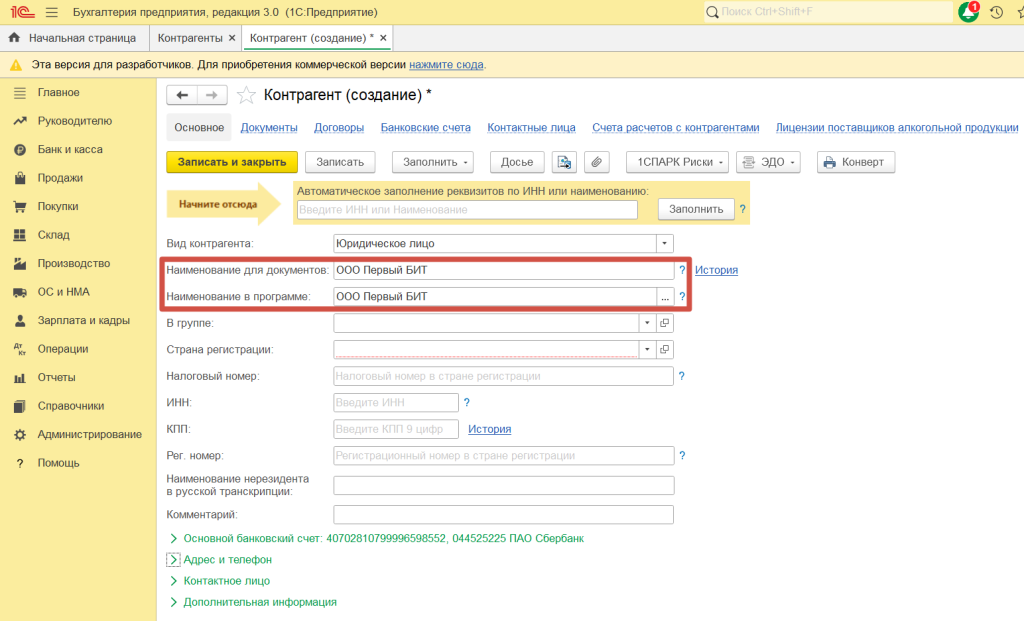Click the История link next to КПП

(x=489, y=429)
